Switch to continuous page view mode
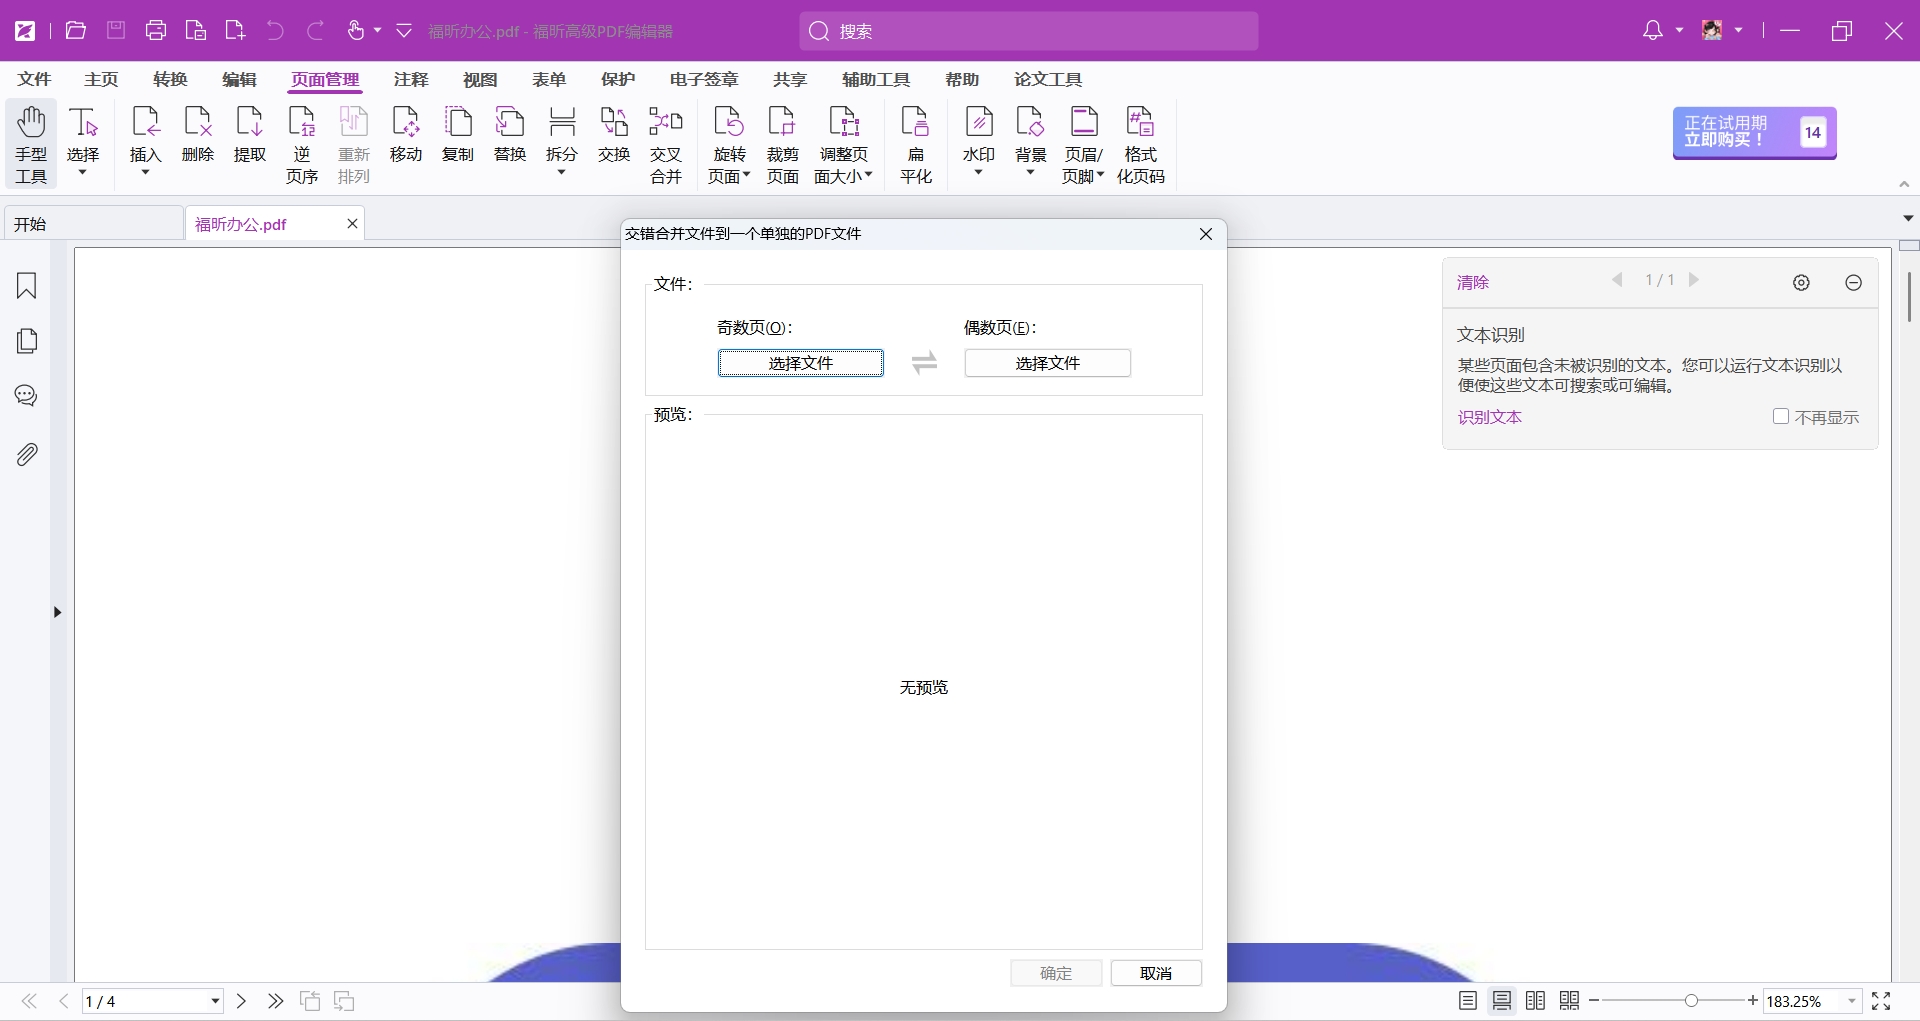The image size is (1920, 1021). coord(1502,1001)
